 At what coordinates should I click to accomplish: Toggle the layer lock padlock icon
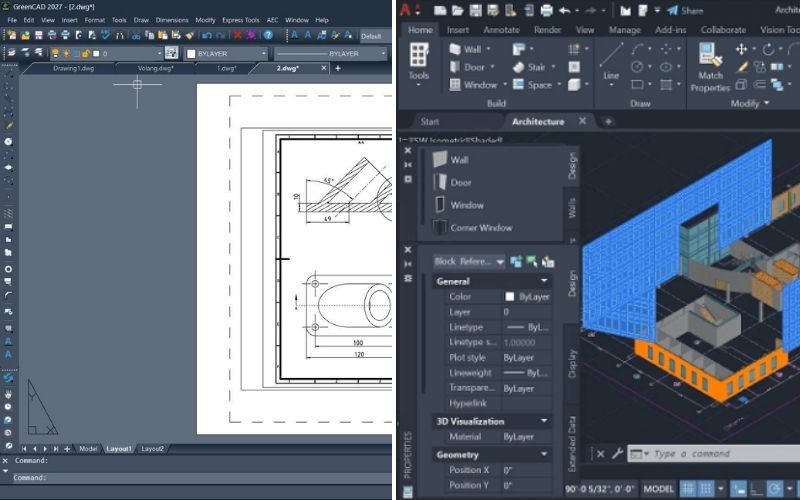[x=86, y=53]
